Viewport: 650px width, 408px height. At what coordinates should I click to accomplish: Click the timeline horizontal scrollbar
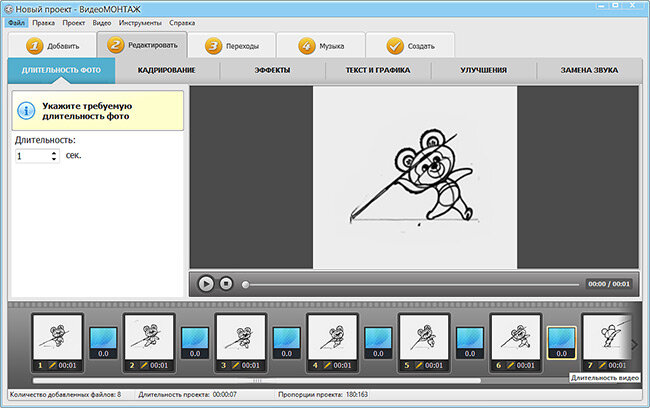(x=257, y=380)
